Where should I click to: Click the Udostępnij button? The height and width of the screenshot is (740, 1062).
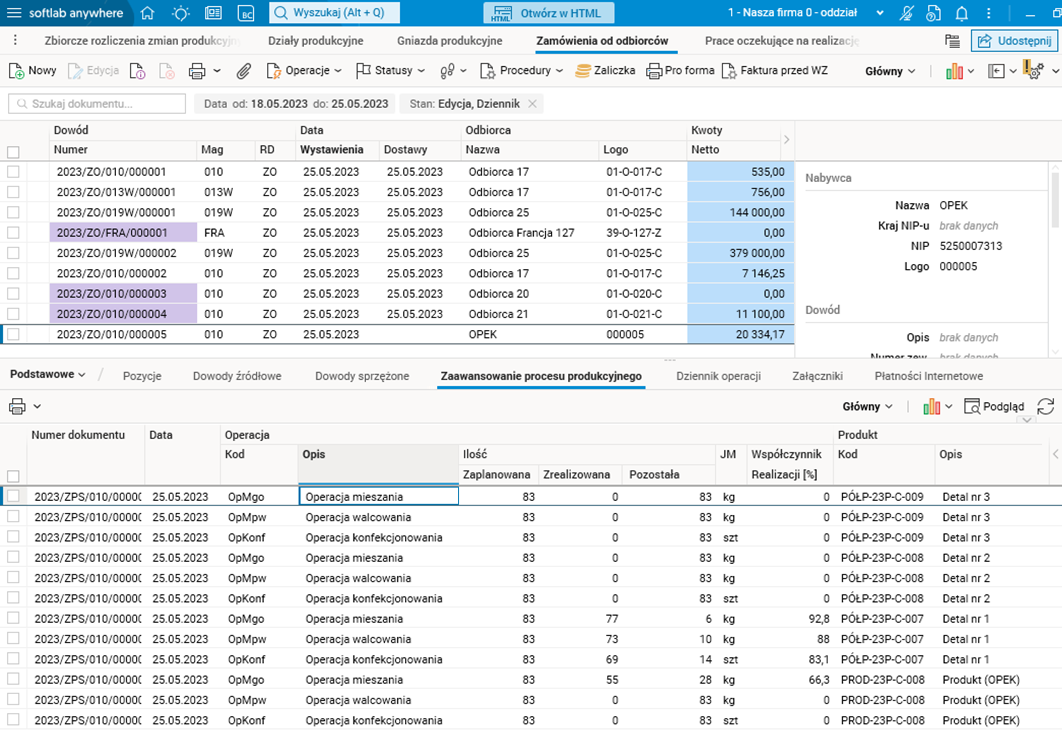click(1014, 41)
